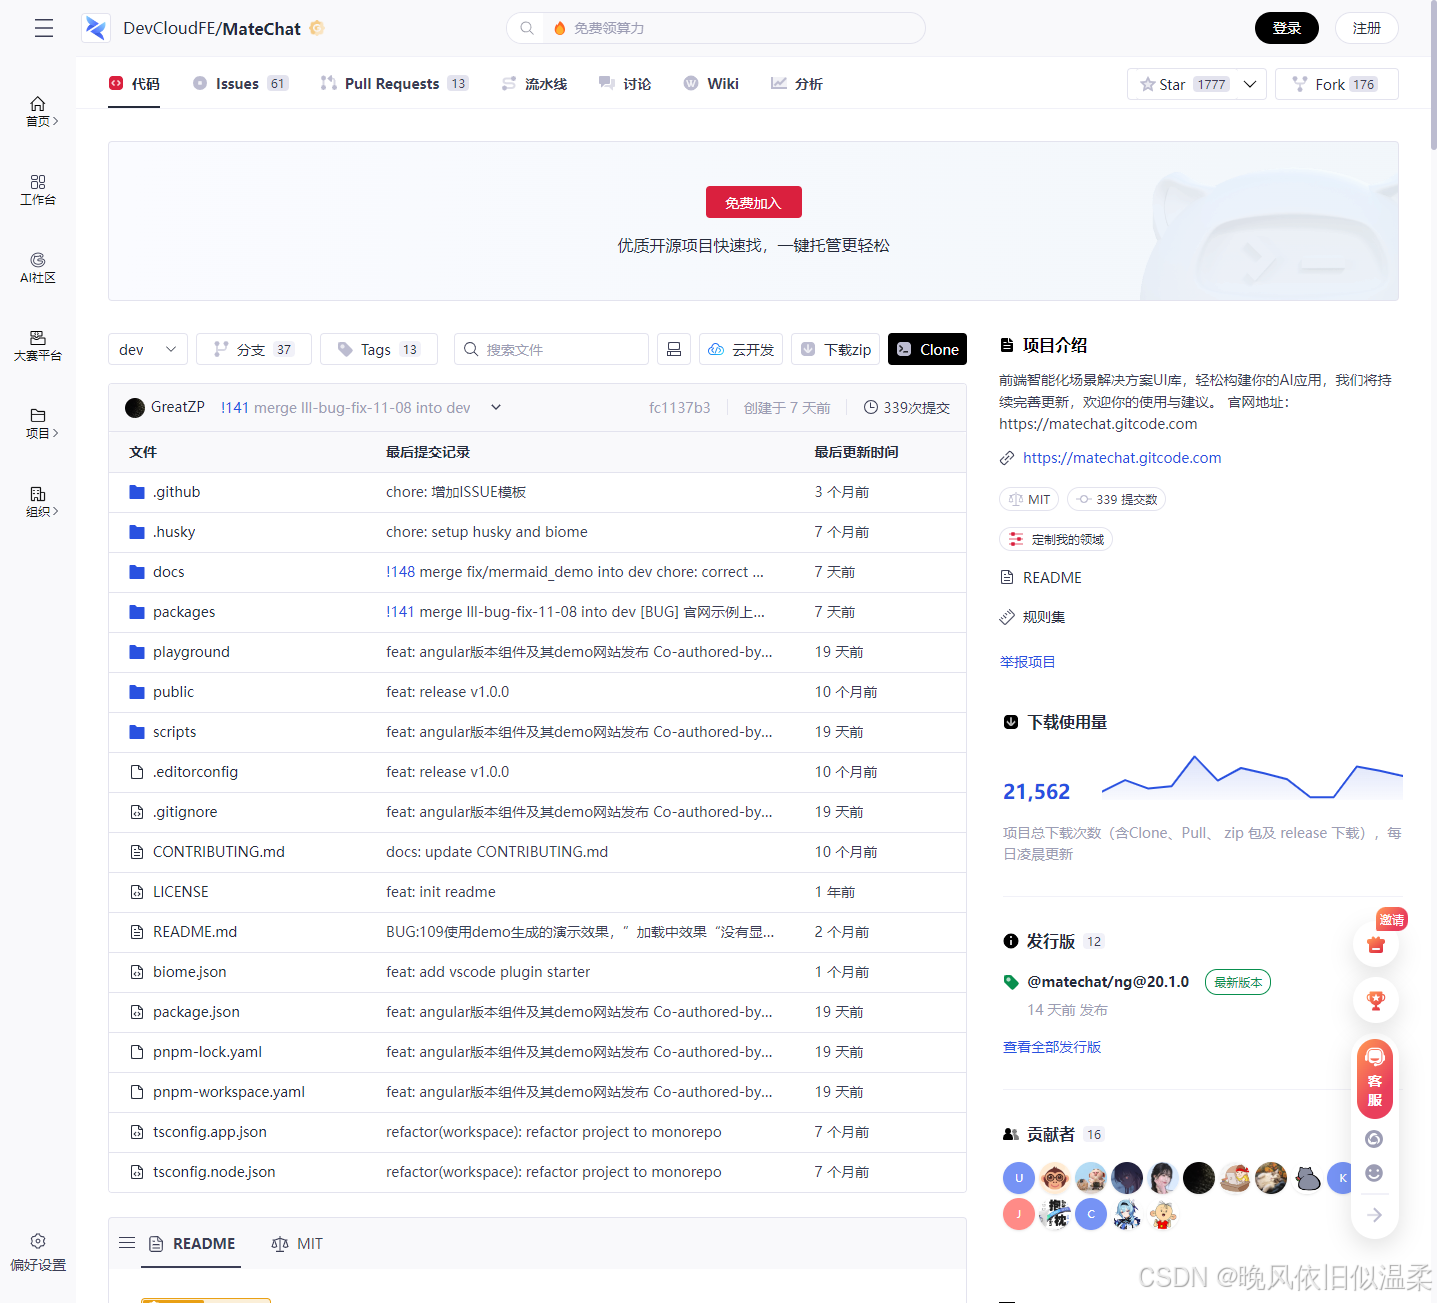Screen dimensions: 1437x1303
Task: Click the 规则集 sidebar item
Action: pyautogui.click(x=1033, y=617)
